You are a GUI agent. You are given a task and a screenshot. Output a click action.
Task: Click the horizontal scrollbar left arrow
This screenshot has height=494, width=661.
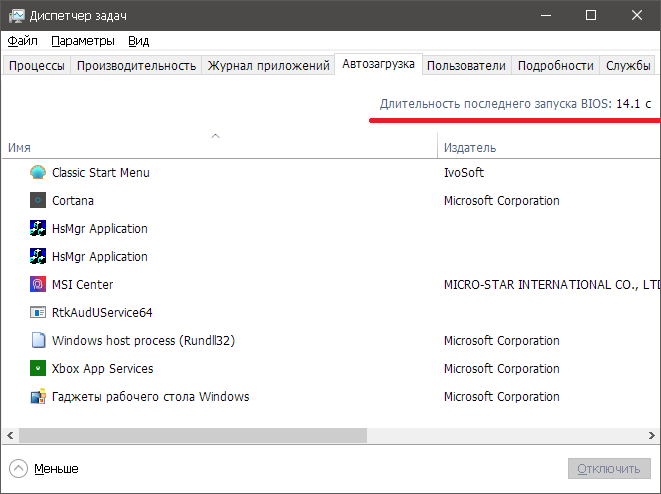click(x=10, y=435)
